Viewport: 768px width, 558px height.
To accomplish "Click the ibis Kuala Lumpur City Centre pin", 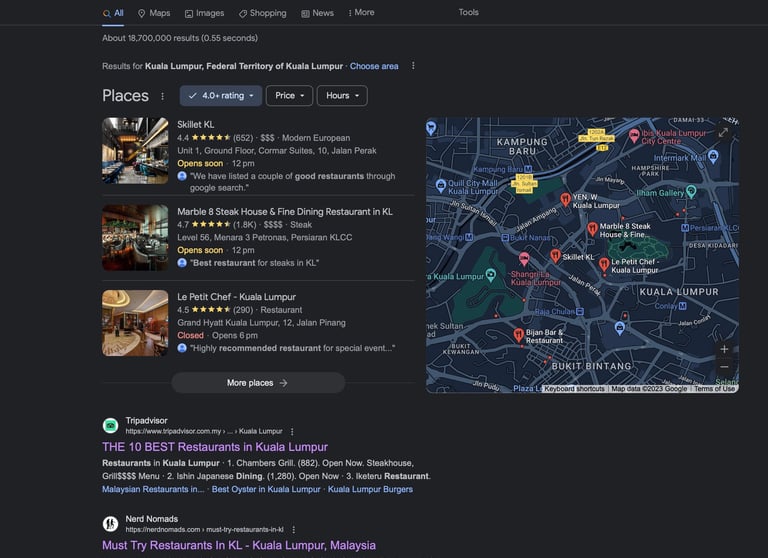I will click(x=634, y=135).
